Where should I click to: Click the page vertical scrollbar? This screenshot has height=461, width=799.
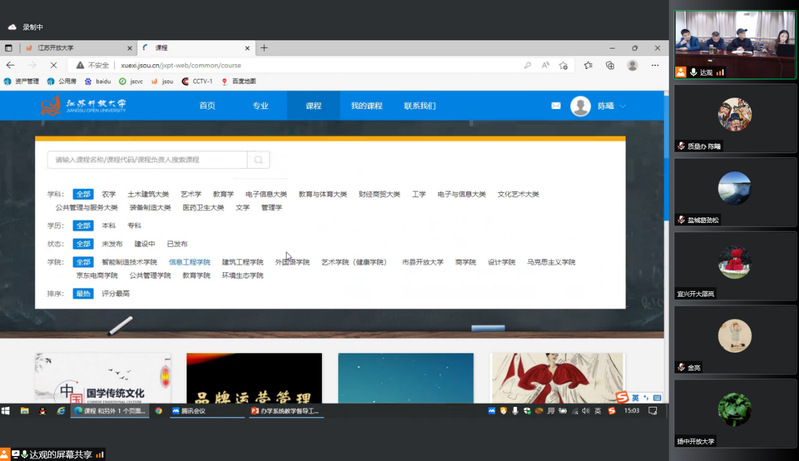pos(667,158)
